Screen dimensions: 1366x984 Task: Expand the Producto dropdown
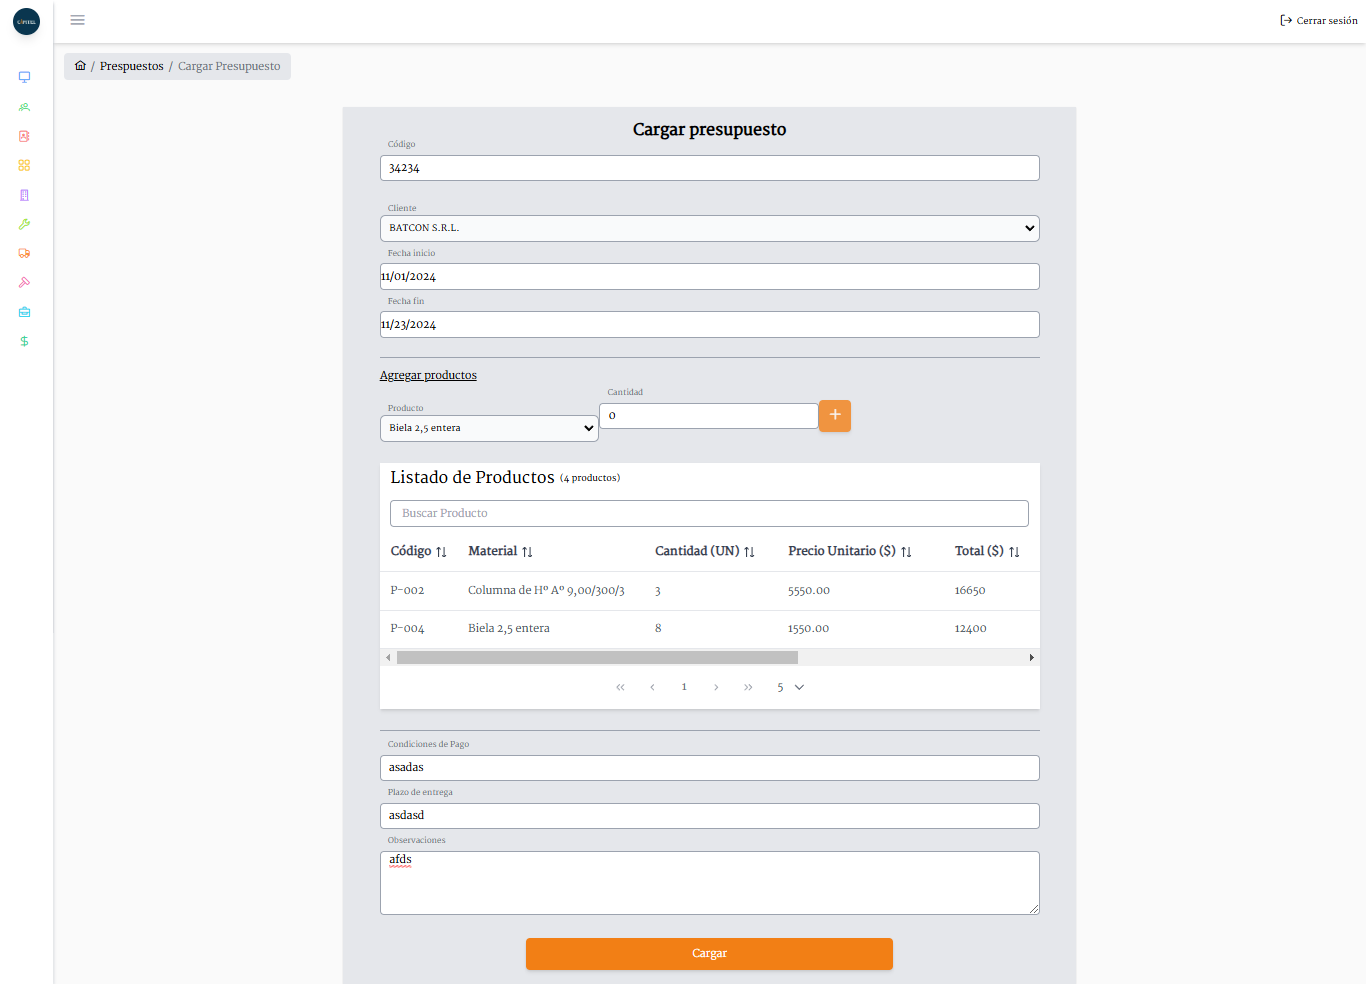[x=489, y=428]
